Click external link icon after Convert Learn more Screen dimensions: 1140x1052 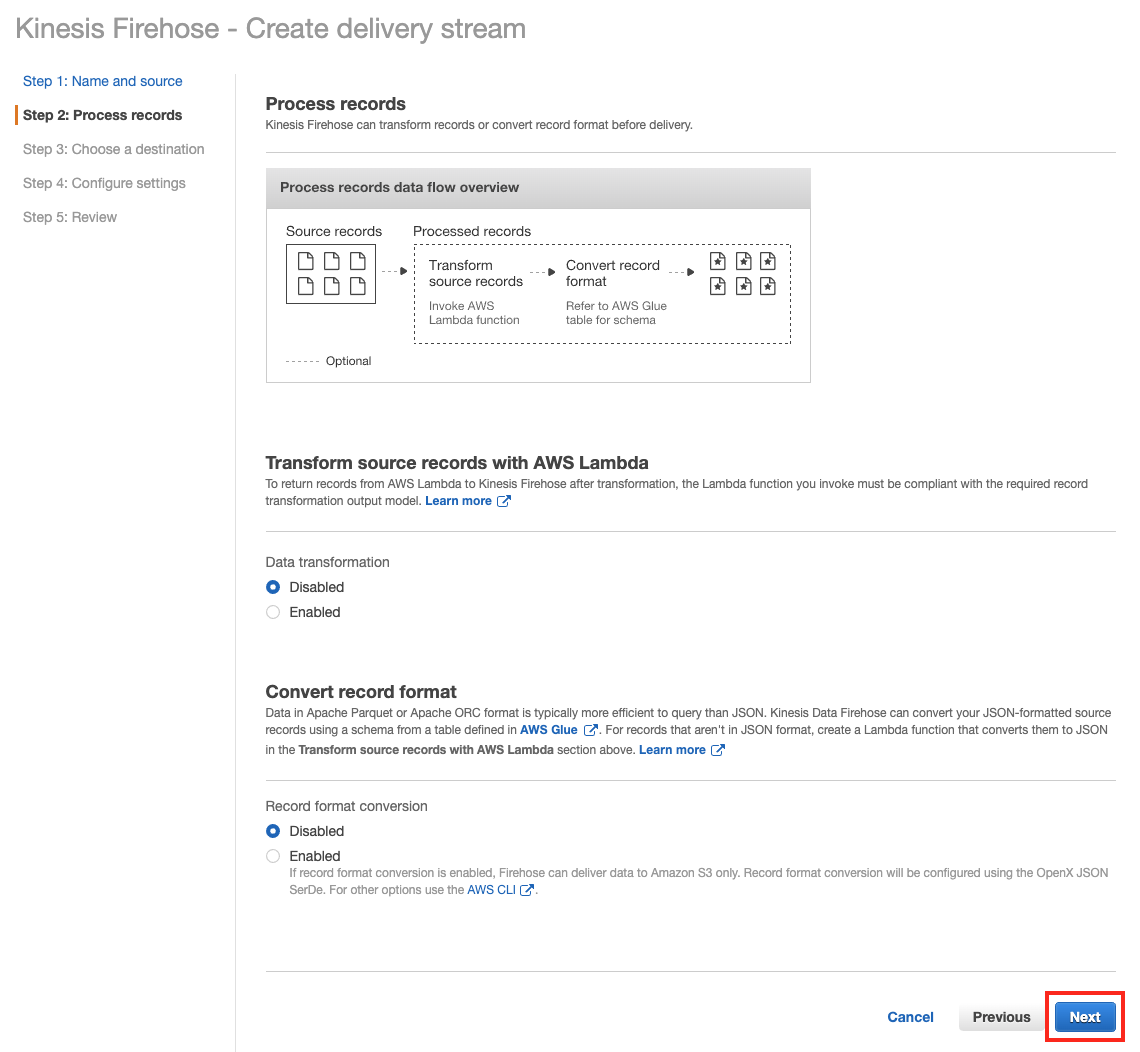click(x=717, y=750)
